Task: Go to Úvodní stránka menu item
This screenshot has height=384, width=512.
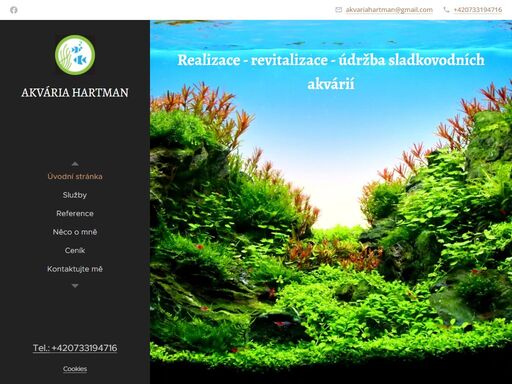Action: pos(75,176)
